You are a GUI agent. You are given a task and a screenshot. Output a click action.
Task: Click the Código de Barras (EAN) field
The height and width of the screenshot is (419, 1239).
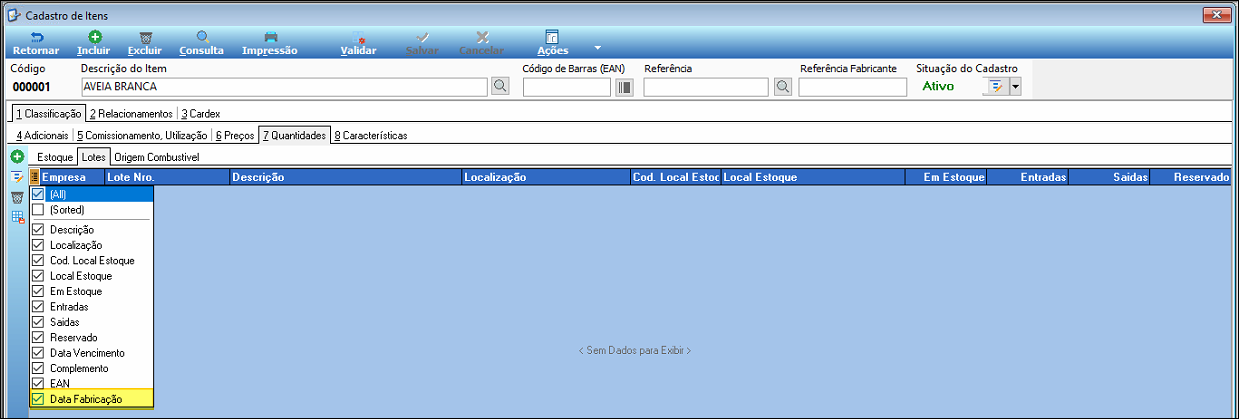(x=567, y=87)
